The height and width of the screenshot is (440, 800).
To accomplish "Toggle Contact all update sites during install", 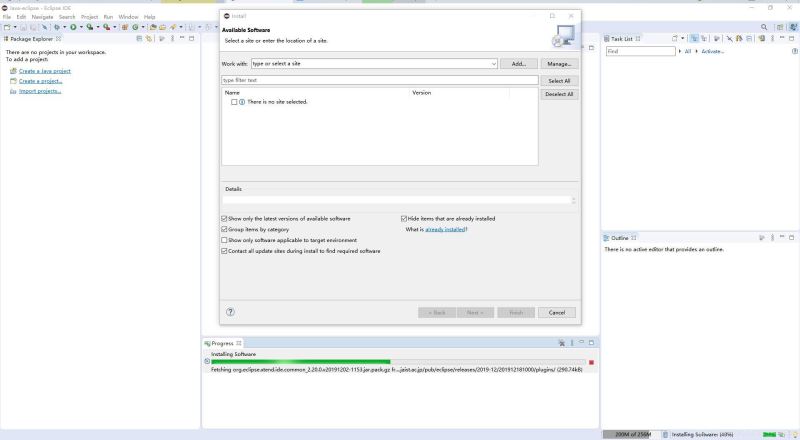I will coord(224,251).
